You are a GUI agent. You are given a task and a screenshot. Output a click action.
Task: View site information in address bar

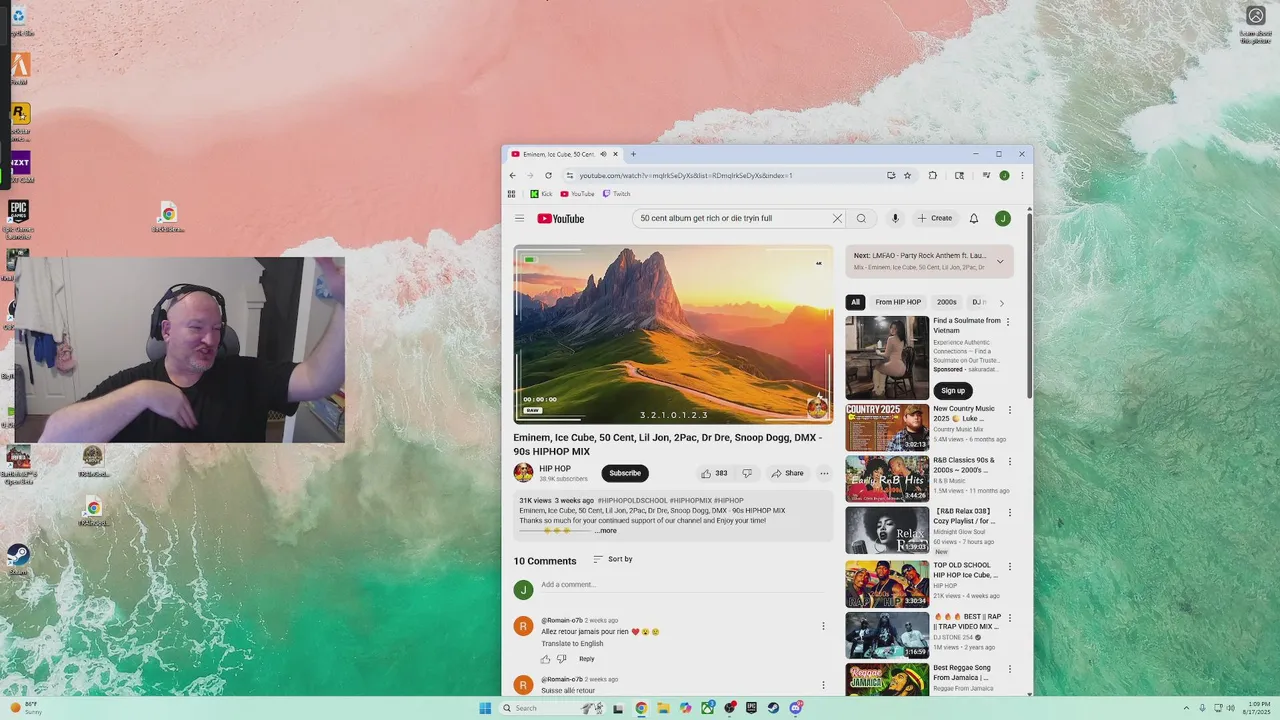pos(569,175)
